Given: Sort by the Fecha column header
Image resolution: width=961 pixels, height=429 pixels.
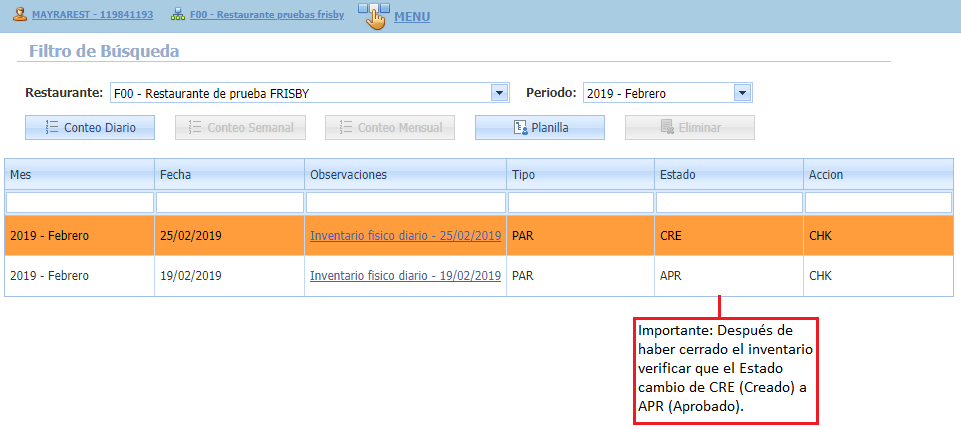Looking at the screenshot, I should pos(229,175).
